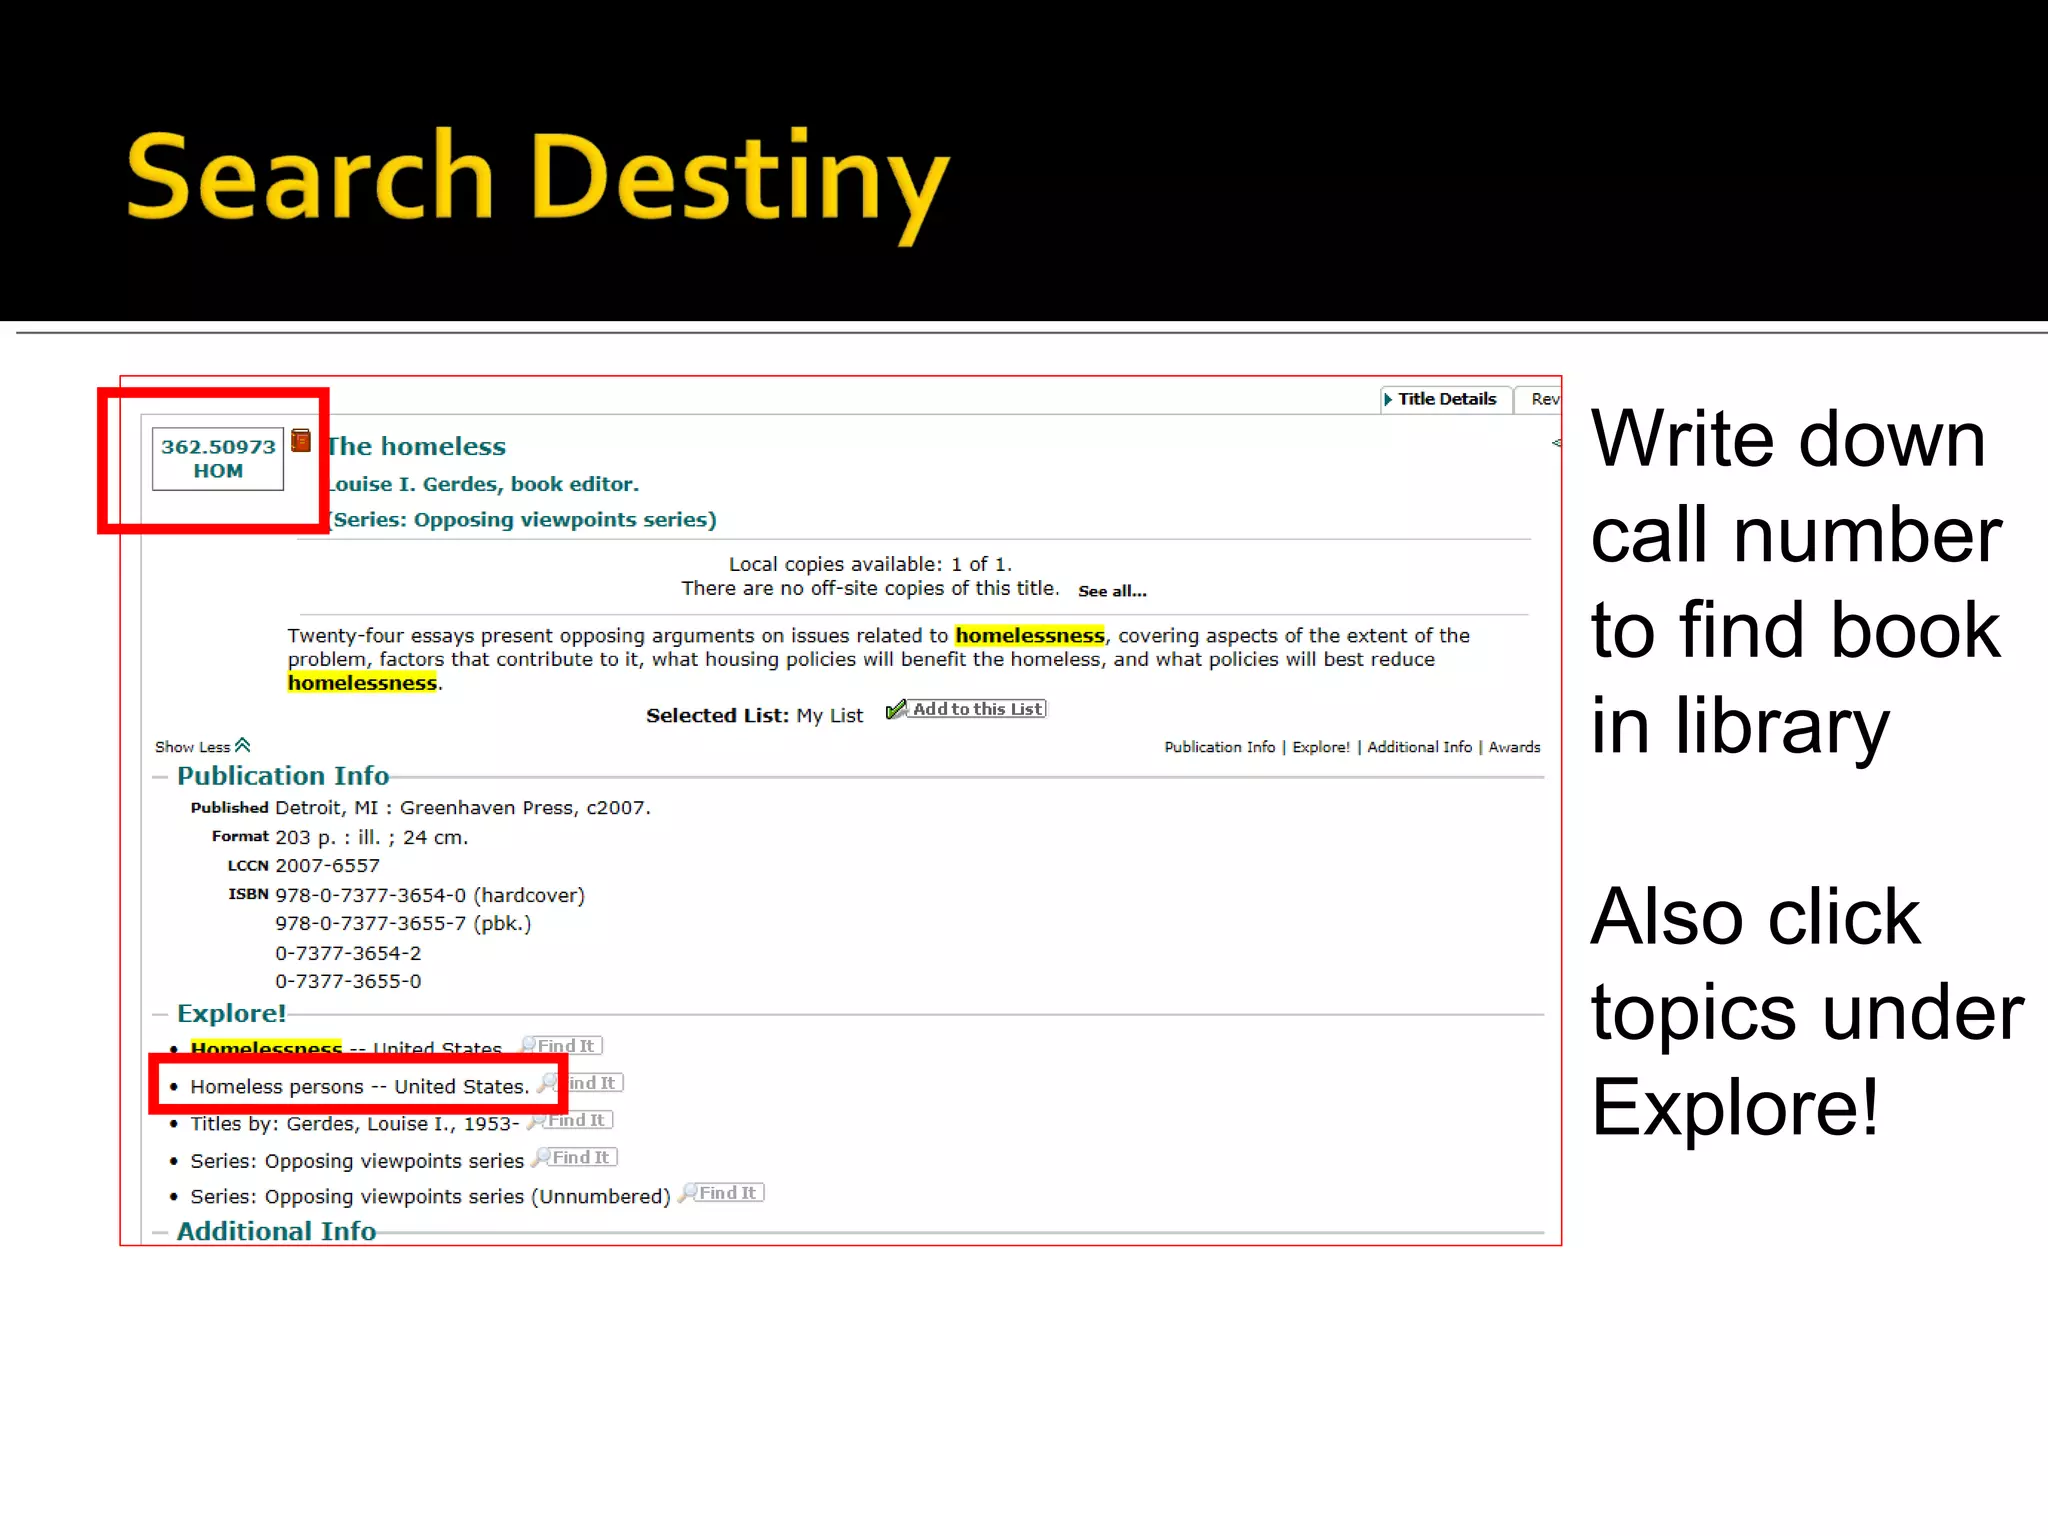Click Find It for Homeless persons -- United States
Image resolution: width=2048 pixels, height=1536 pixels.
[x=583, y=1082]
